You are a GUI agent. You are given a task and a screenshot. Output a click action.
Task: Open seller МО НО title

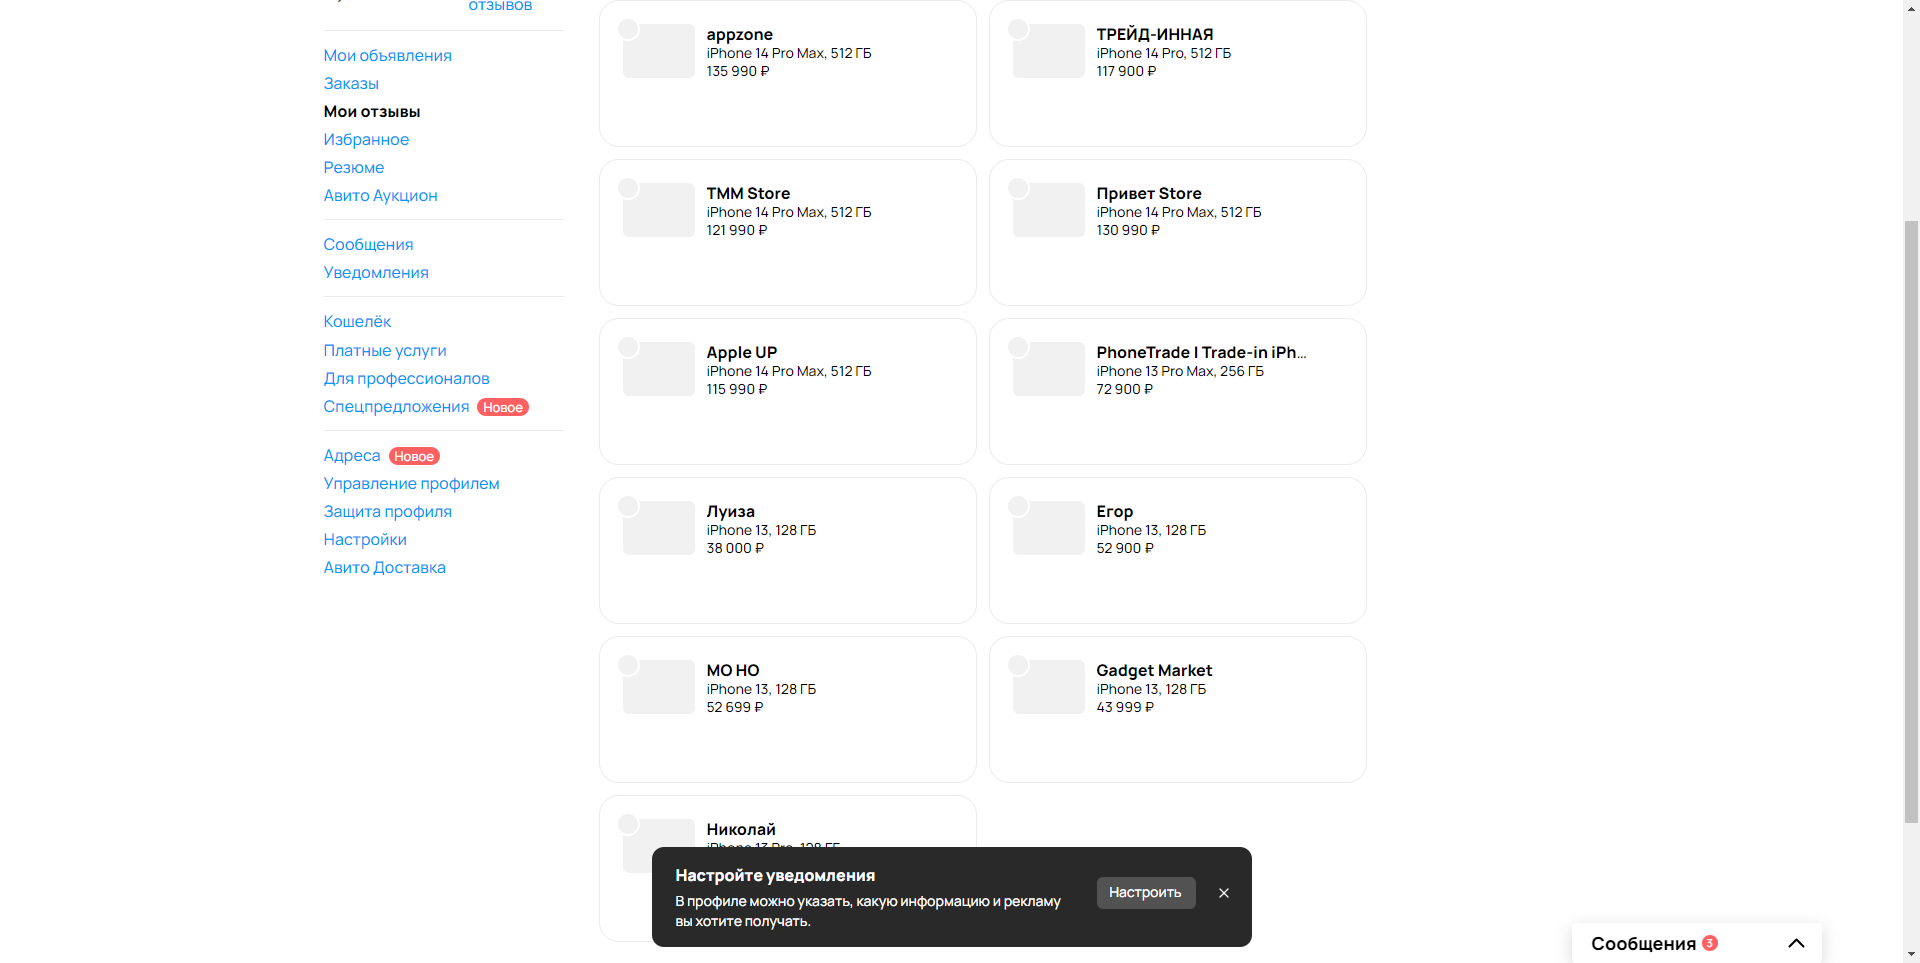point(733,671)
